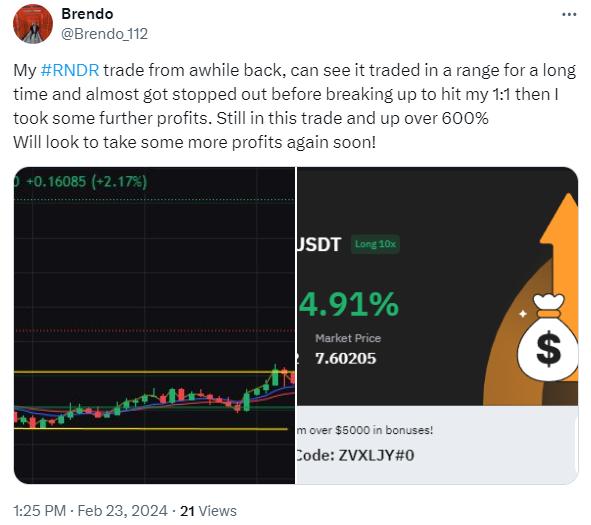Open the USDT PnL card image

click(437, 325)
